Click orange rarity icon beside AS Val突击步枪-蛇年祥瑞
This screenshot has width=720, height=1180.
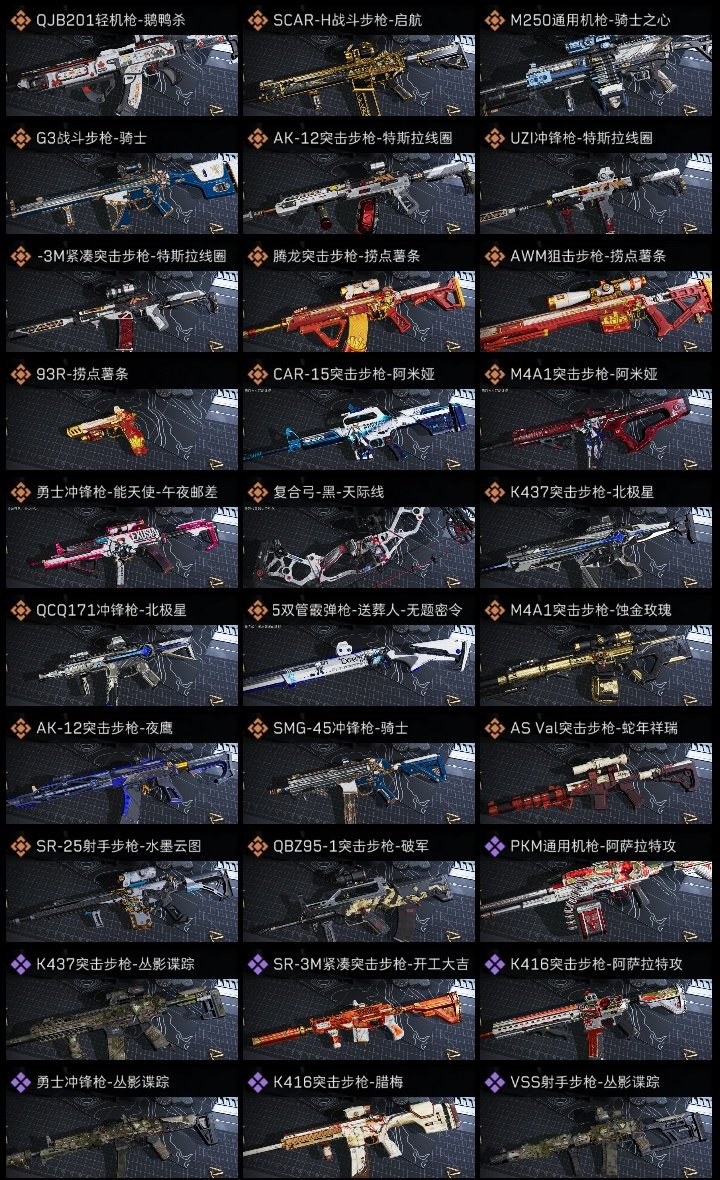click(x=494, y=728)
